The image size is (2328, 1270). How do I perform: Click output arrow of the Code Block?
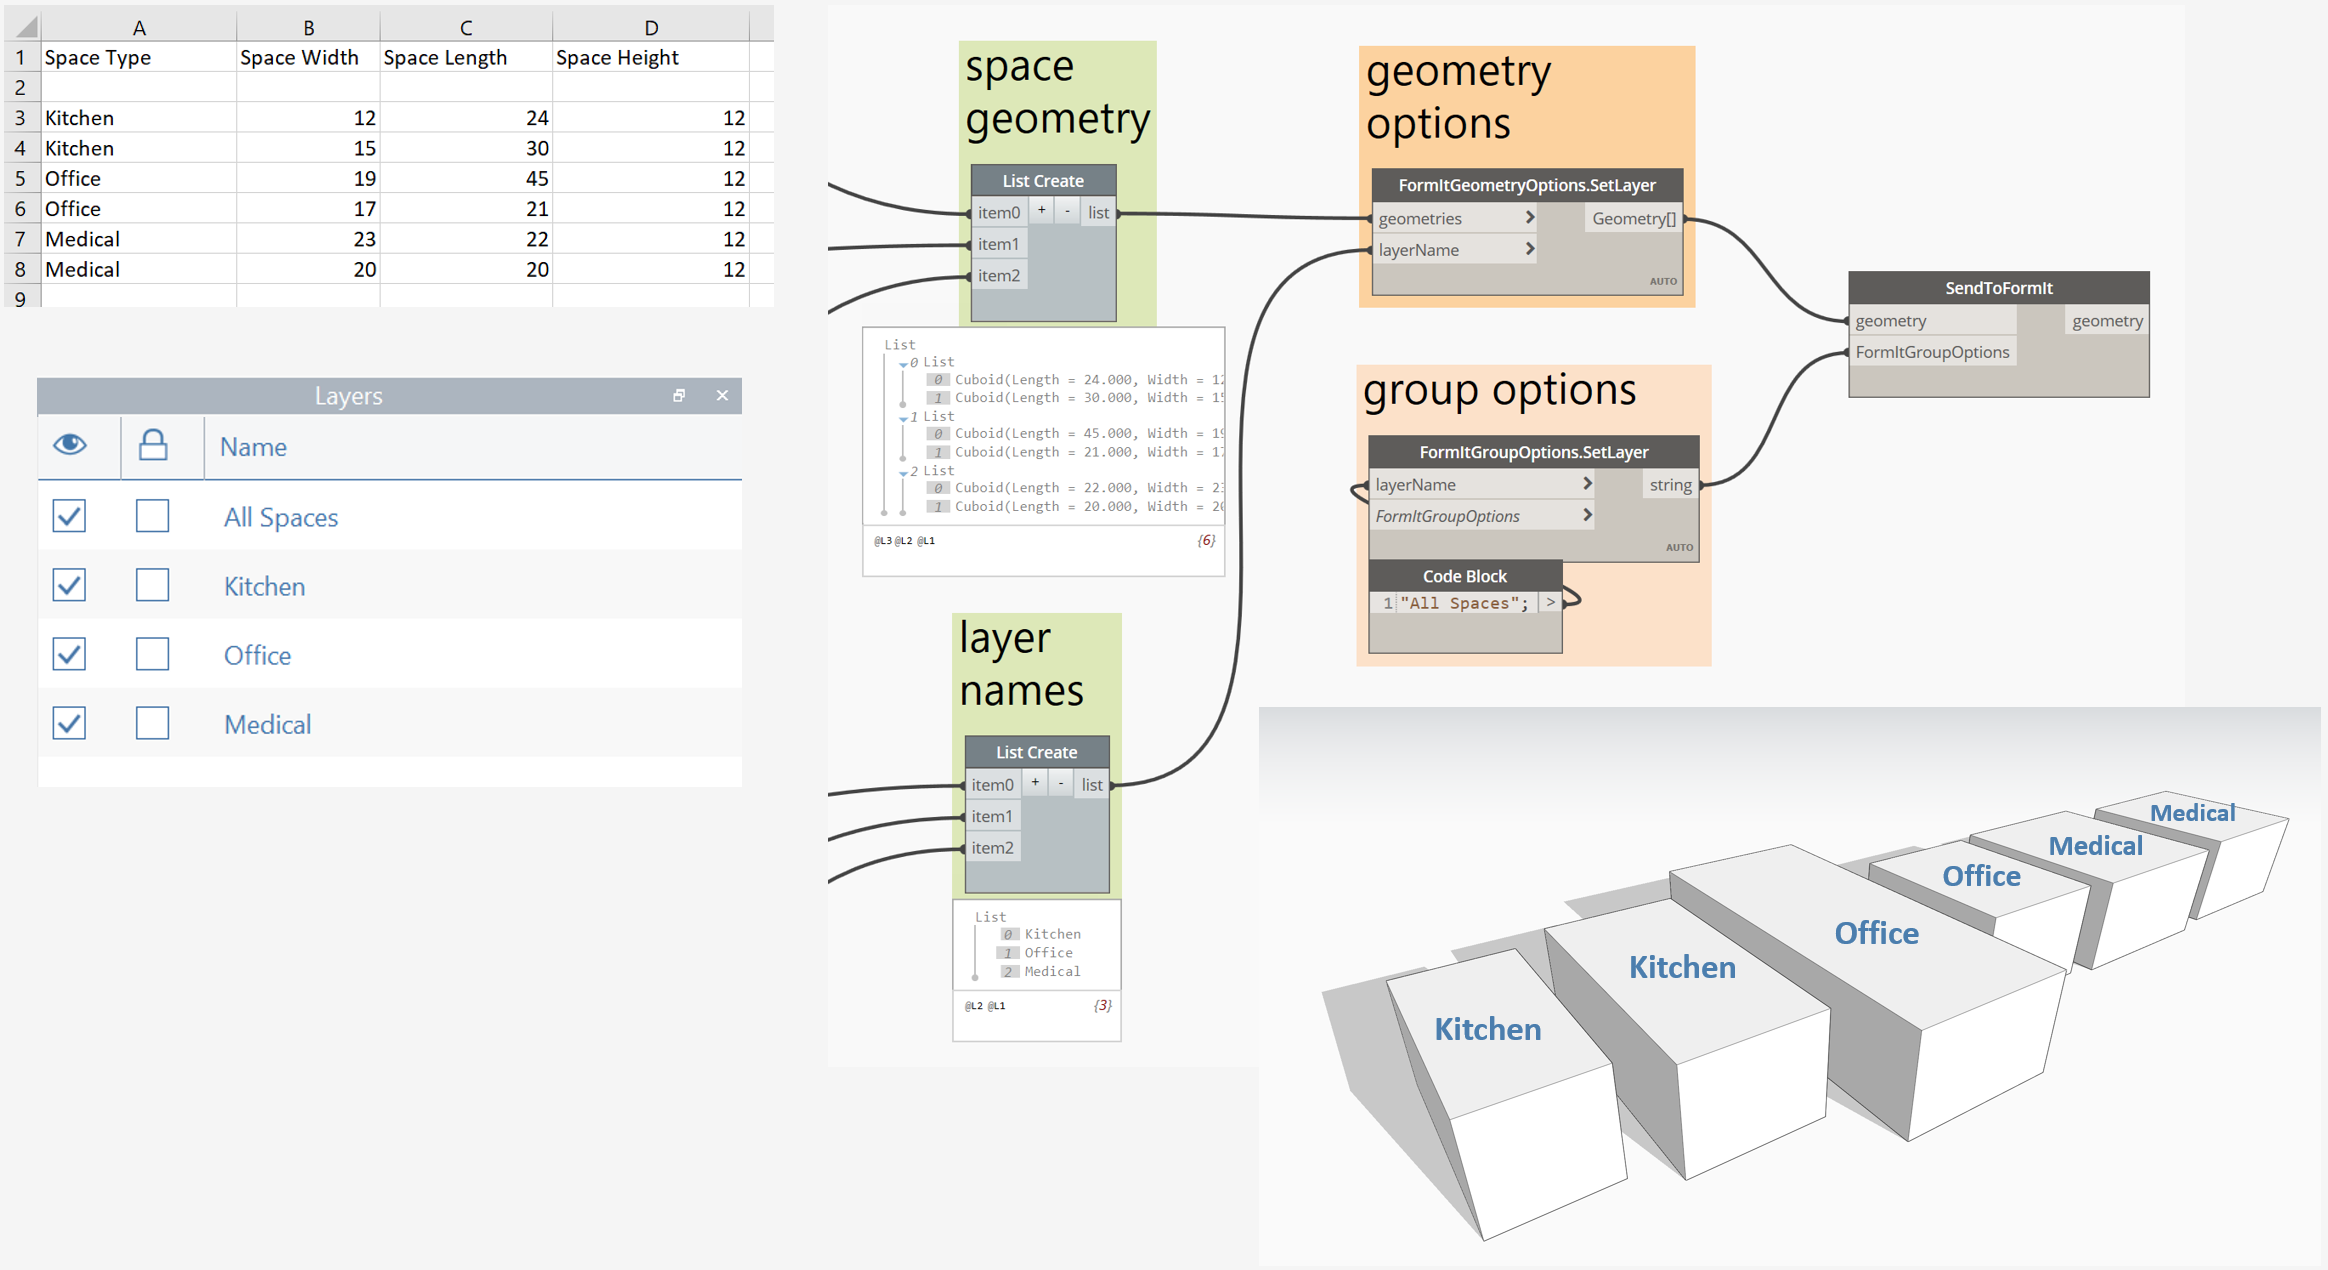[1550, 603]
